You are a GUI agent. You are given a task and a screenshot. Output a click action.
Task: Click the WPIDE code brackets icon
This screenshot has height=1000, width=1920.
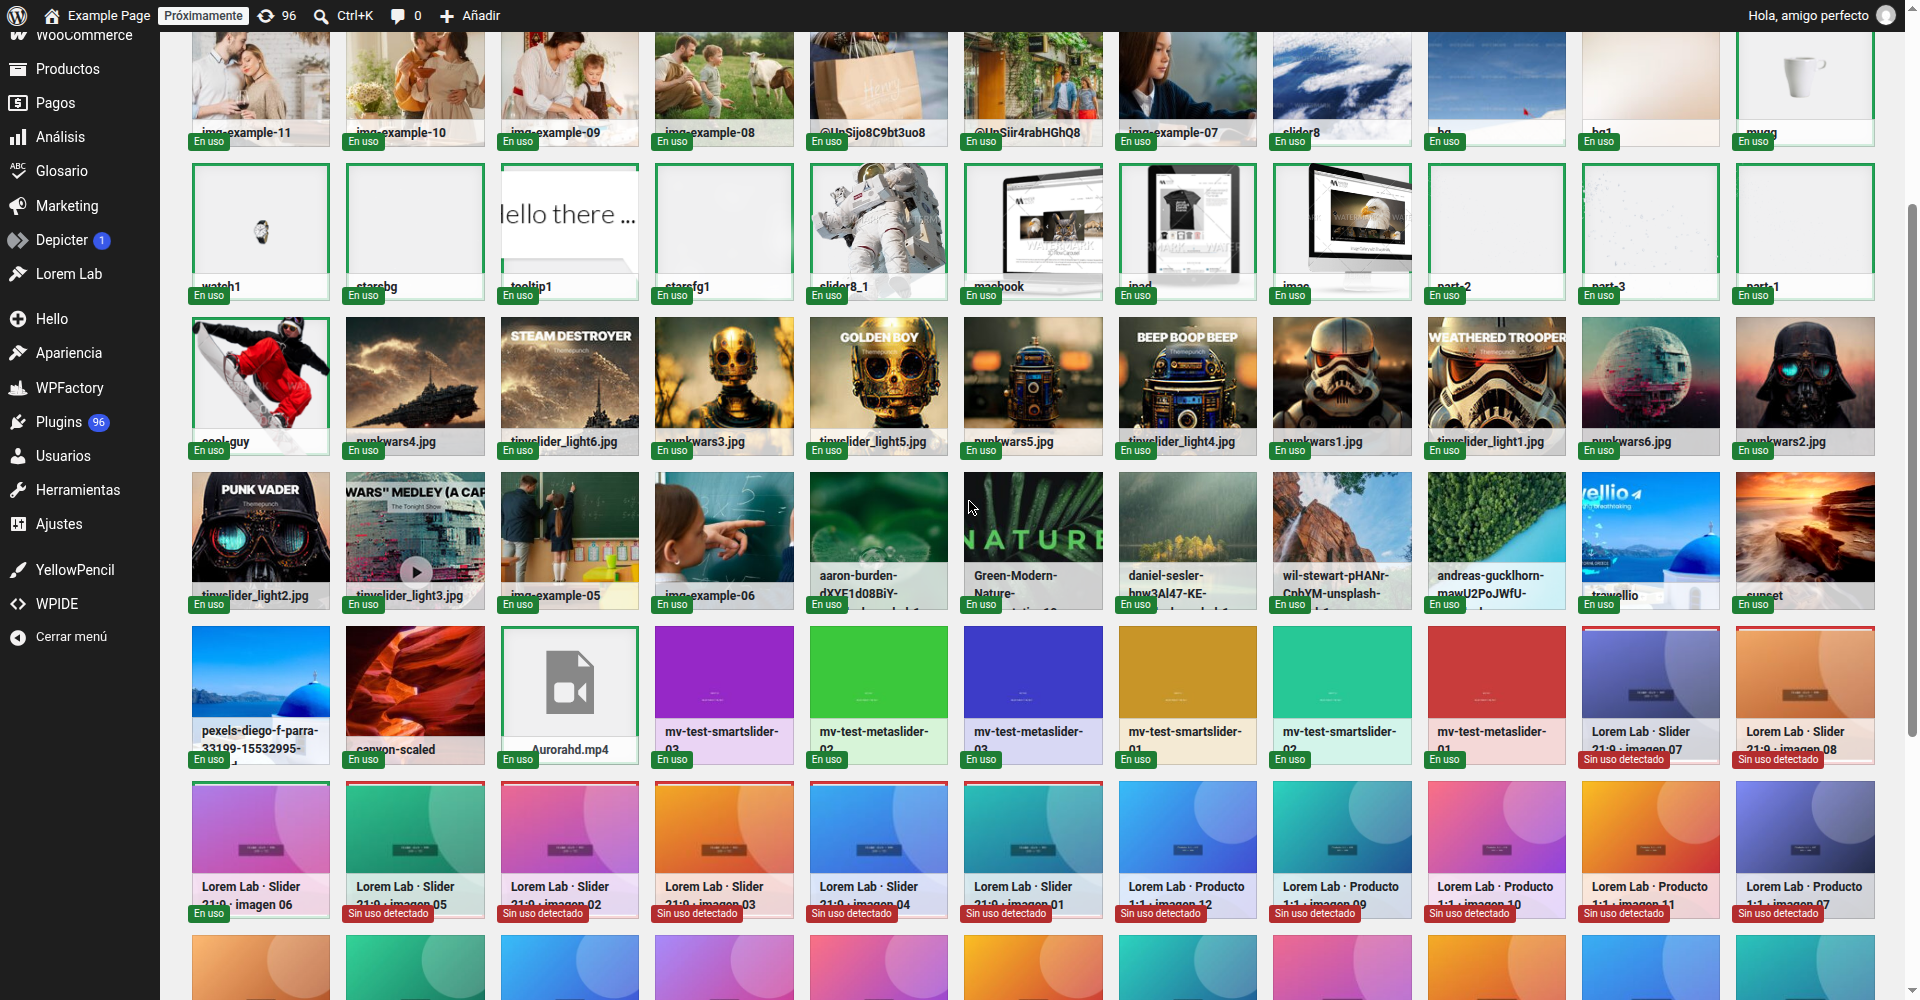[x=18, y=604]
